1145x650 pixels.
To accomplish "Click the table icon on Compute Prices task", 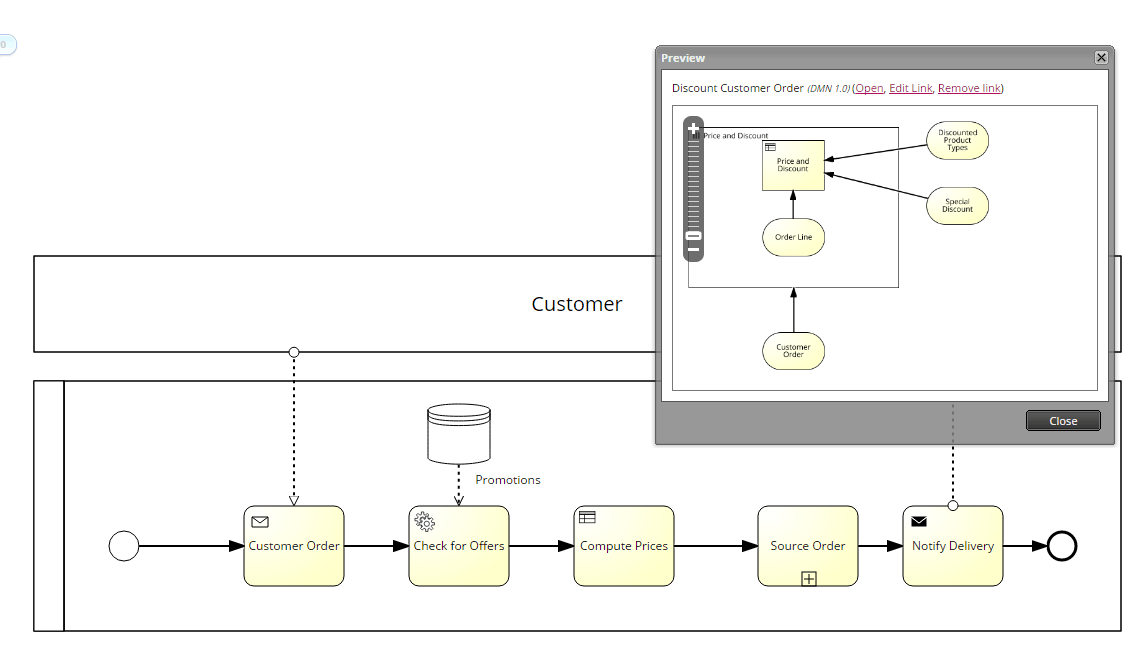I will [x=587, y=517].
